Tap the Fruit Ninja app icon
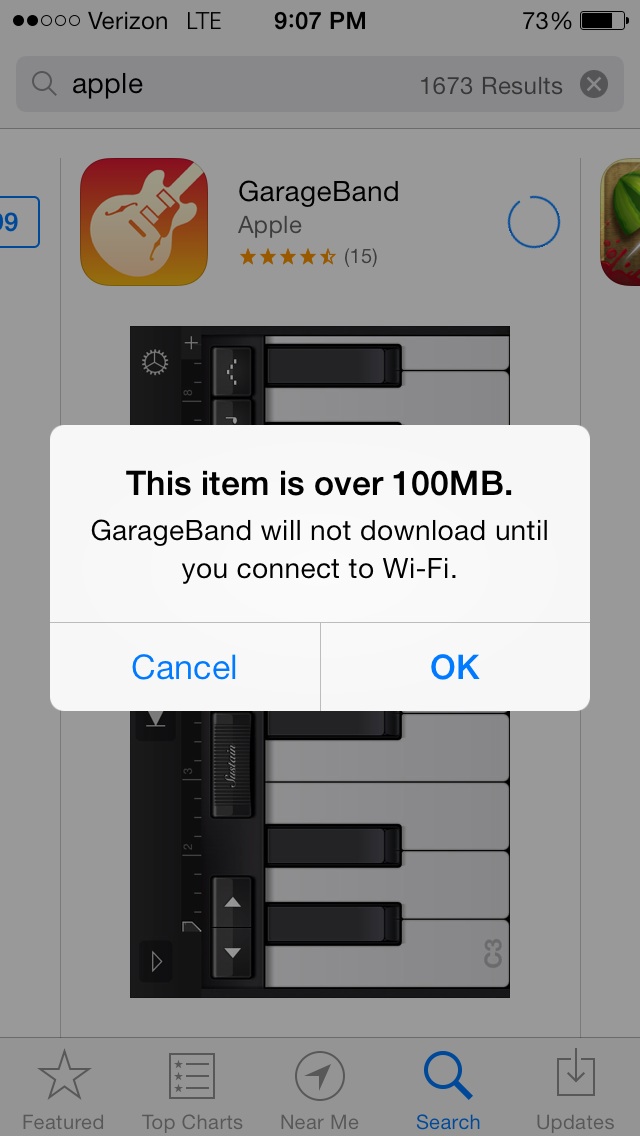640x1136 pixels. (620, 222)
